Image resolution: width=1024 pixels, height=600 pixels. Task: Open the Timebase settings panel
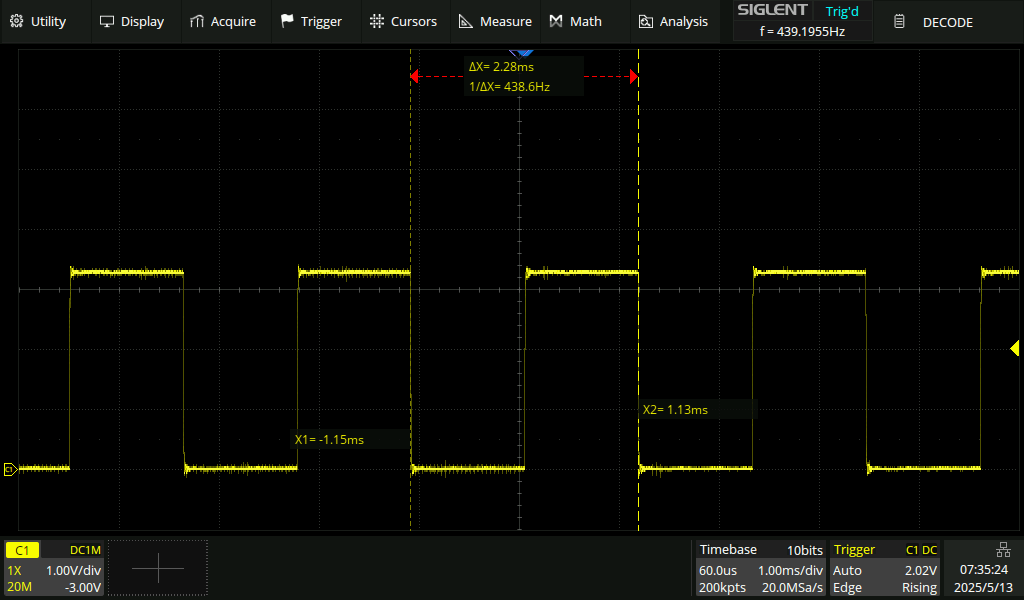click(x=761, y=568)
